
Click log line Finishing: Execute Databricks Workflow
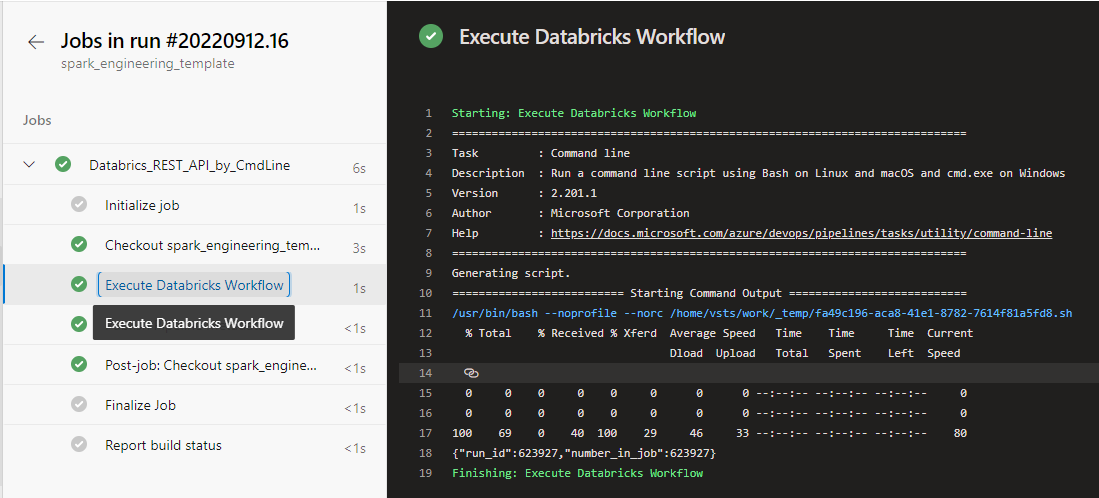[x=578, y=473]
